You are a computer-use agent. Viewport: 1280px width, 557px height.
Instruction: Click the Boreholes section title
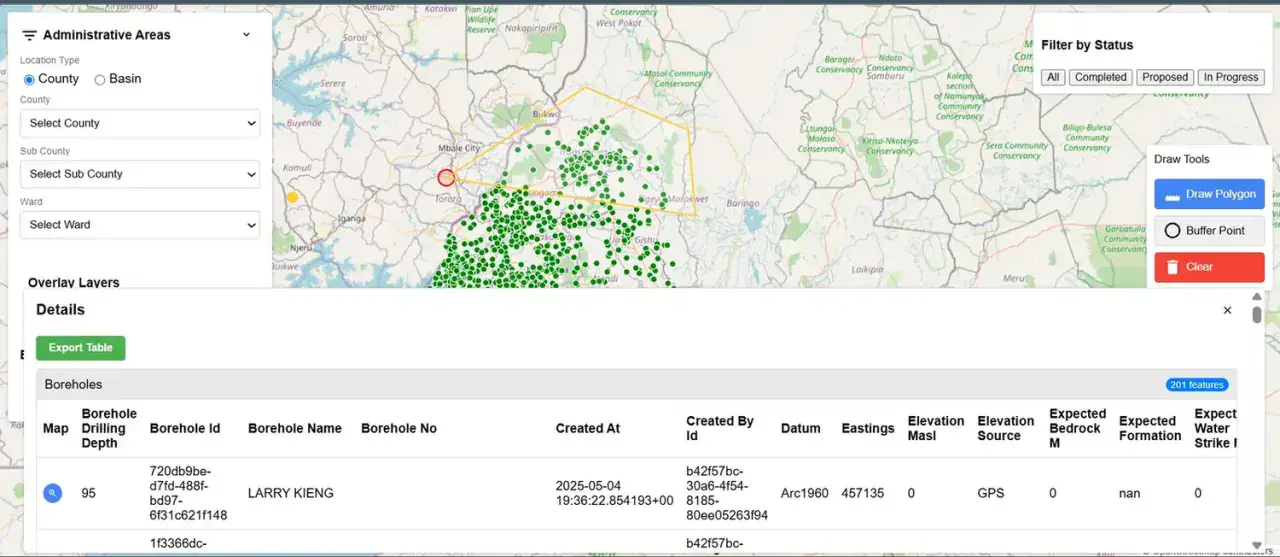(73, 384)
